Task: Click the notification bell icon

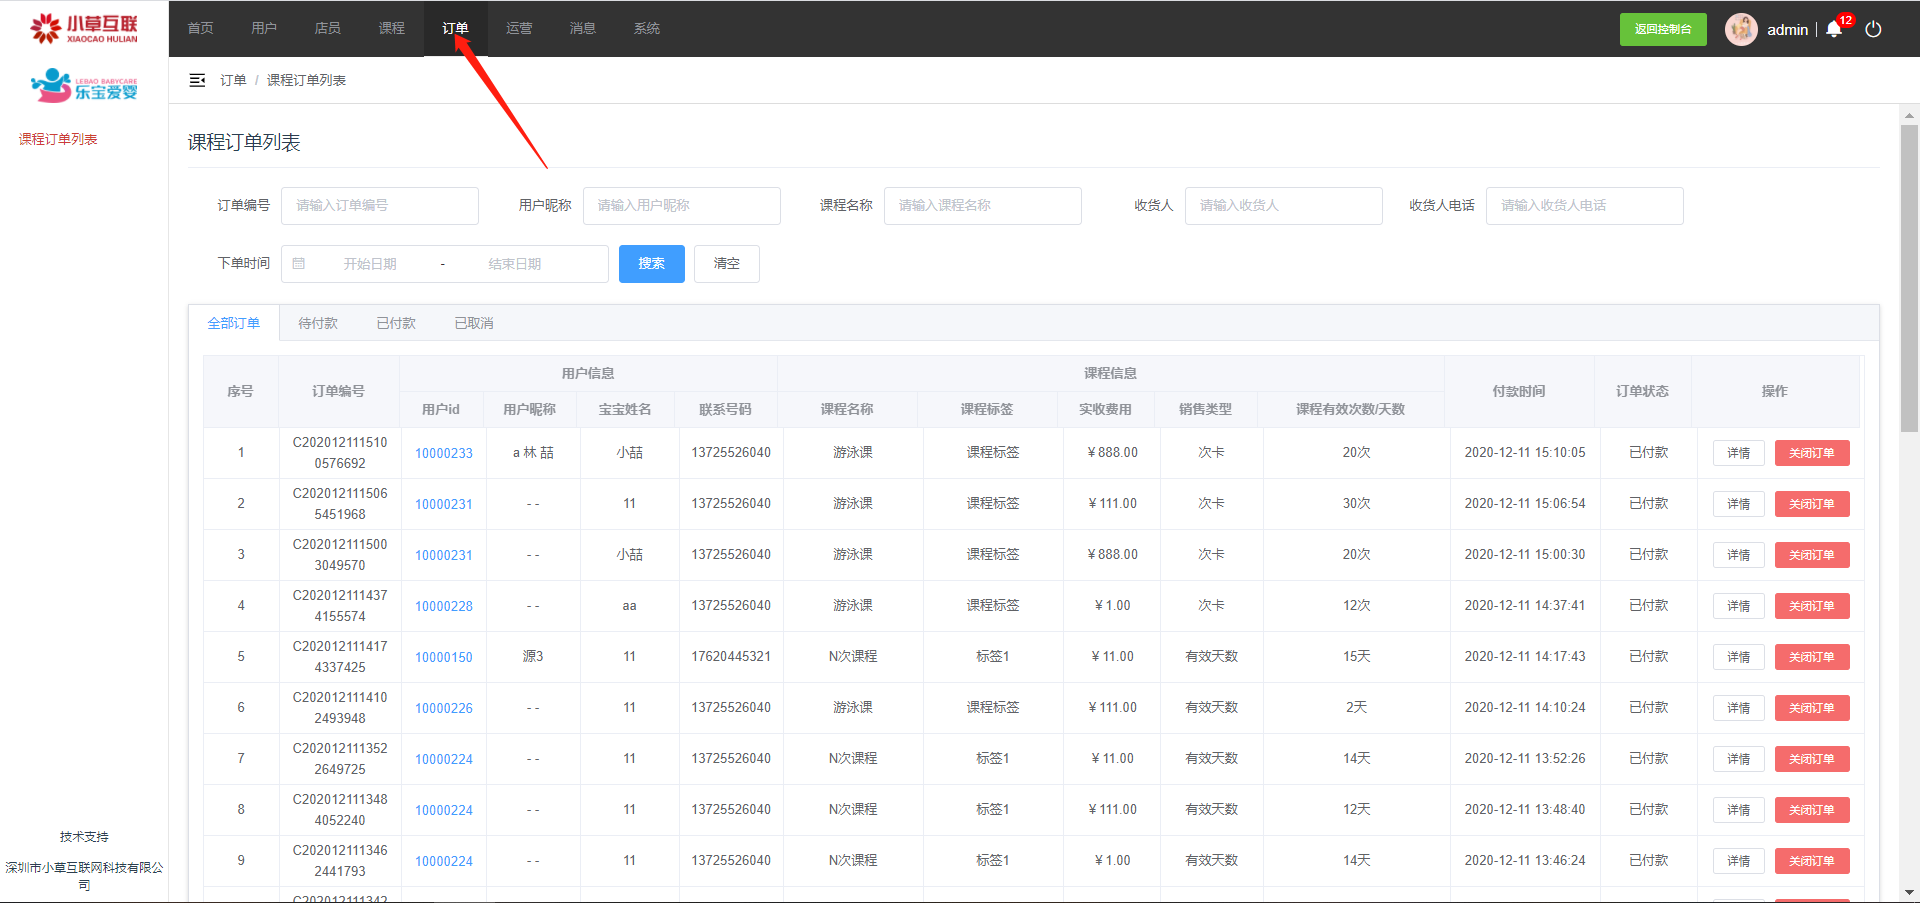Action: pyautogui.click(x=1834, y=29)
